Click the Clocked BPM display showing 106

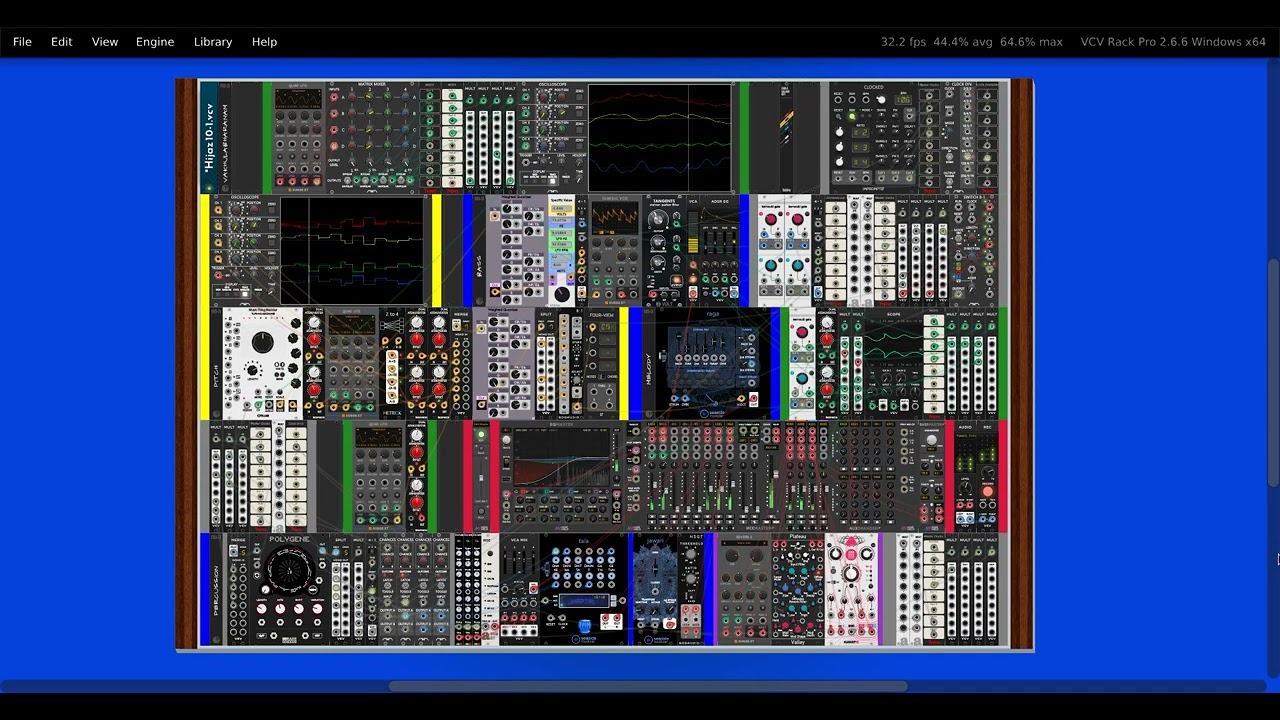click(x=903, y=99)
